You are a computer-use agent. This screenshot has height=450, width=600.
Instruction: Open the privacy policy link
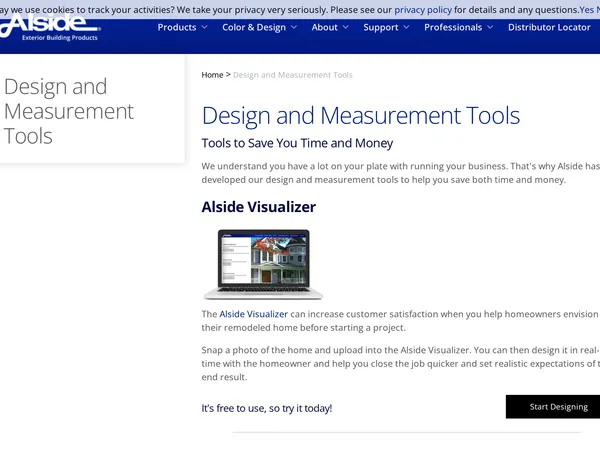pos(423,10)
